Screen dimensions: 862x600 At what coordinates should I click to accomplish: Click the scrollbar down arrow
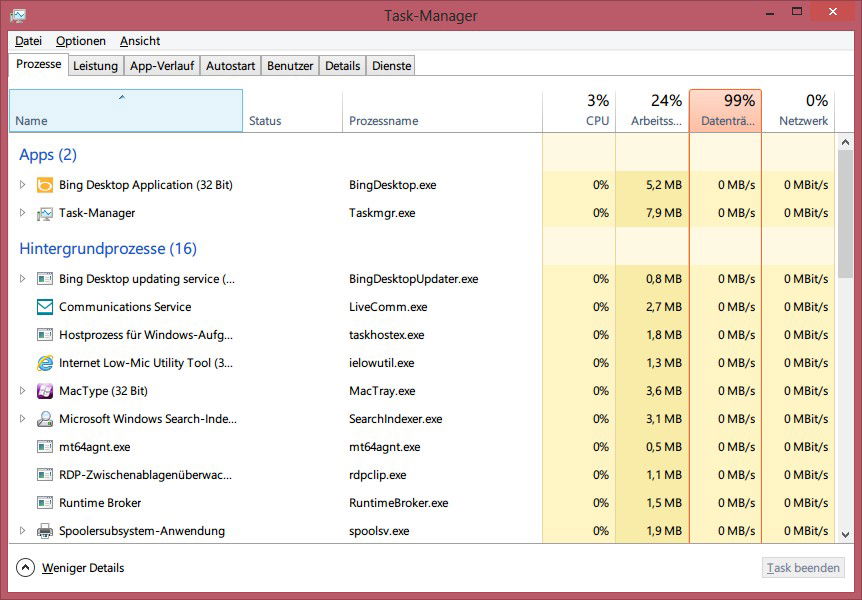(x=846, y=534)
